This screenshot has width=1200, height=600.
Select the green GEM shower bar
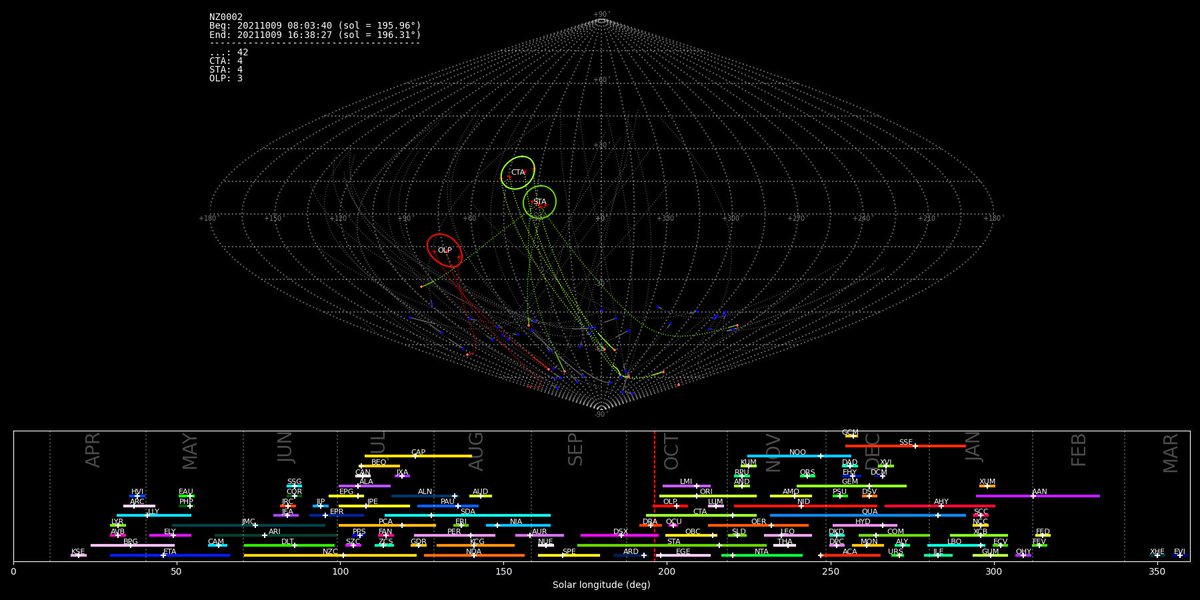[851, 486]
